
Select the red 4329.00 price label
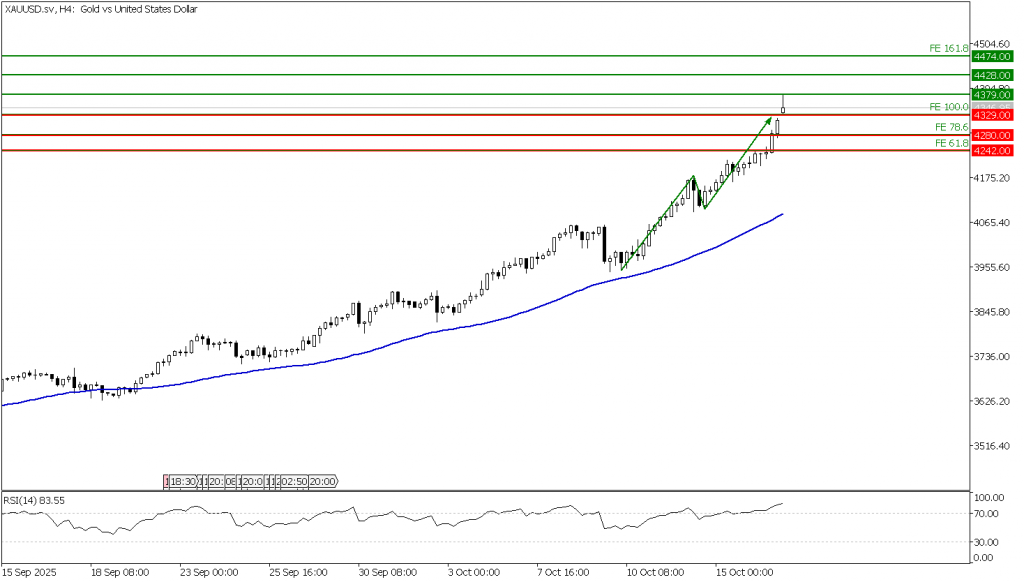992,116
